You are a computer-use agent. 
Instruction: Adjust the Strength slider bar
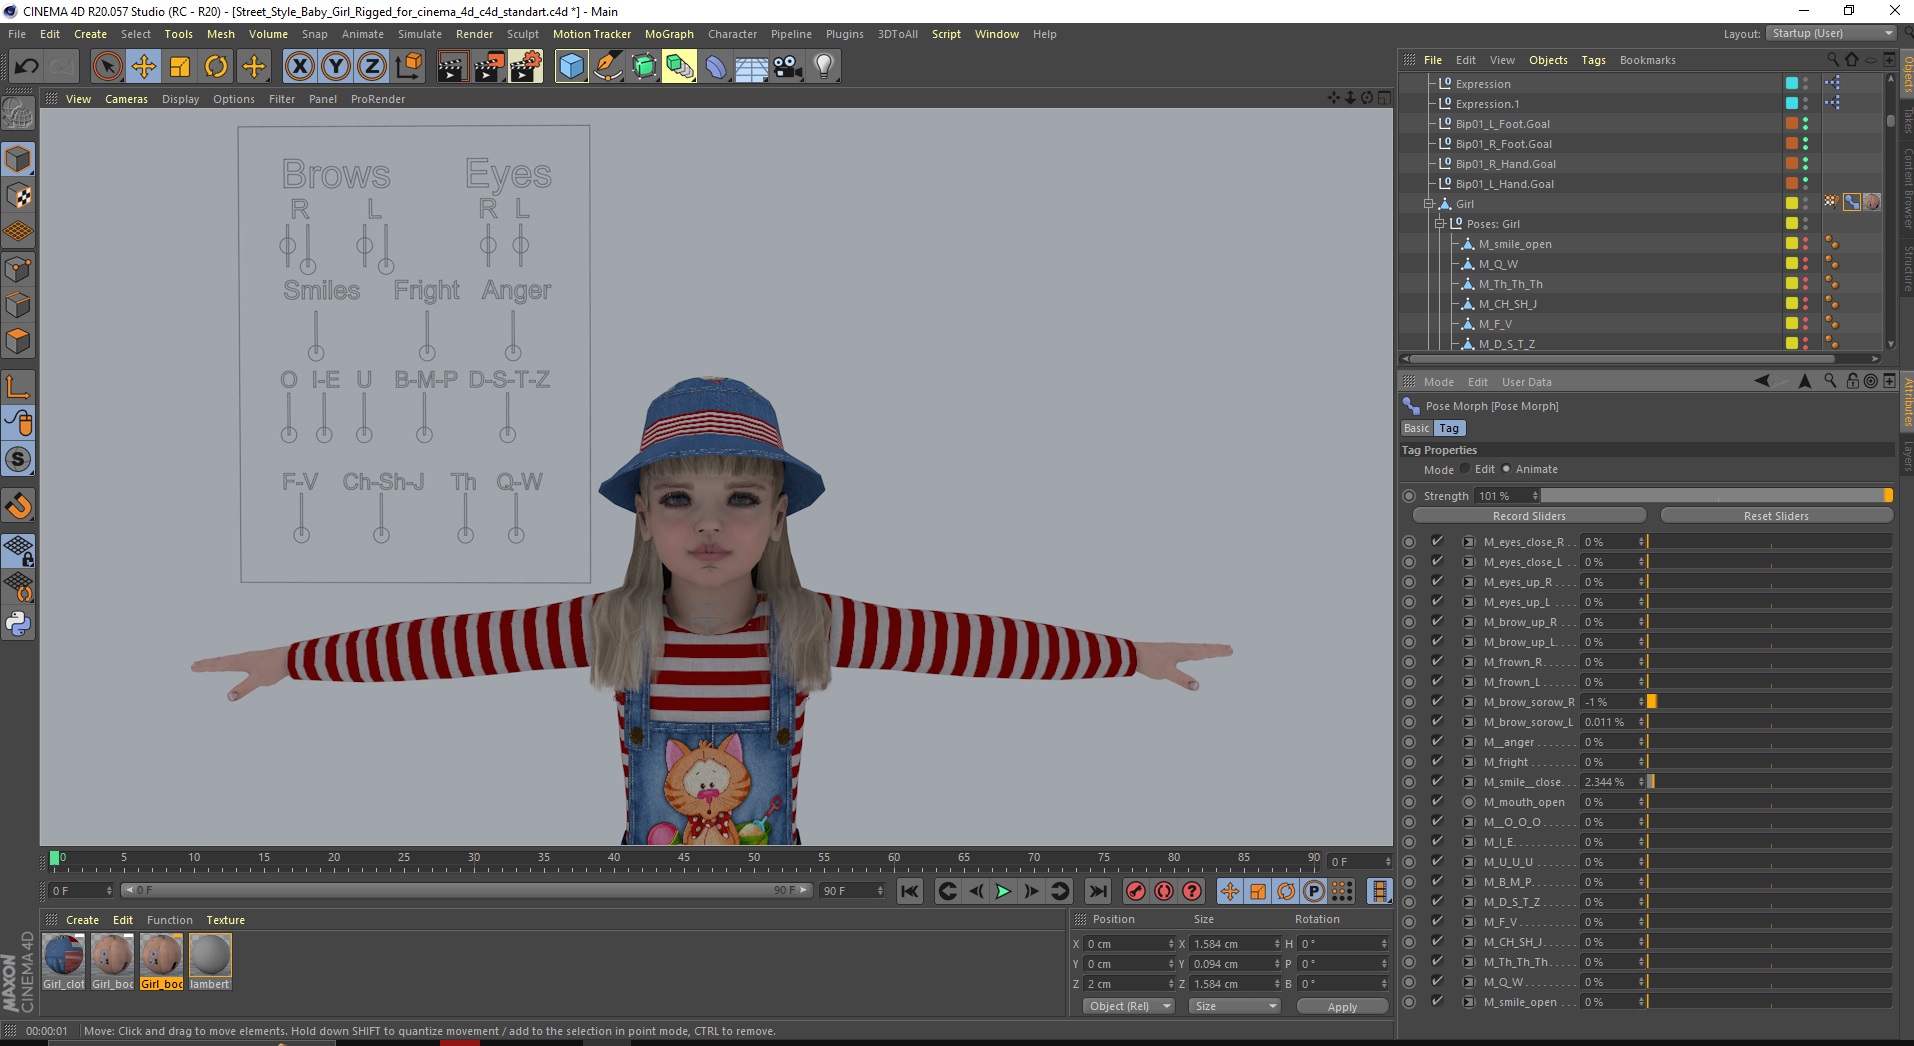pos(1717,496)
